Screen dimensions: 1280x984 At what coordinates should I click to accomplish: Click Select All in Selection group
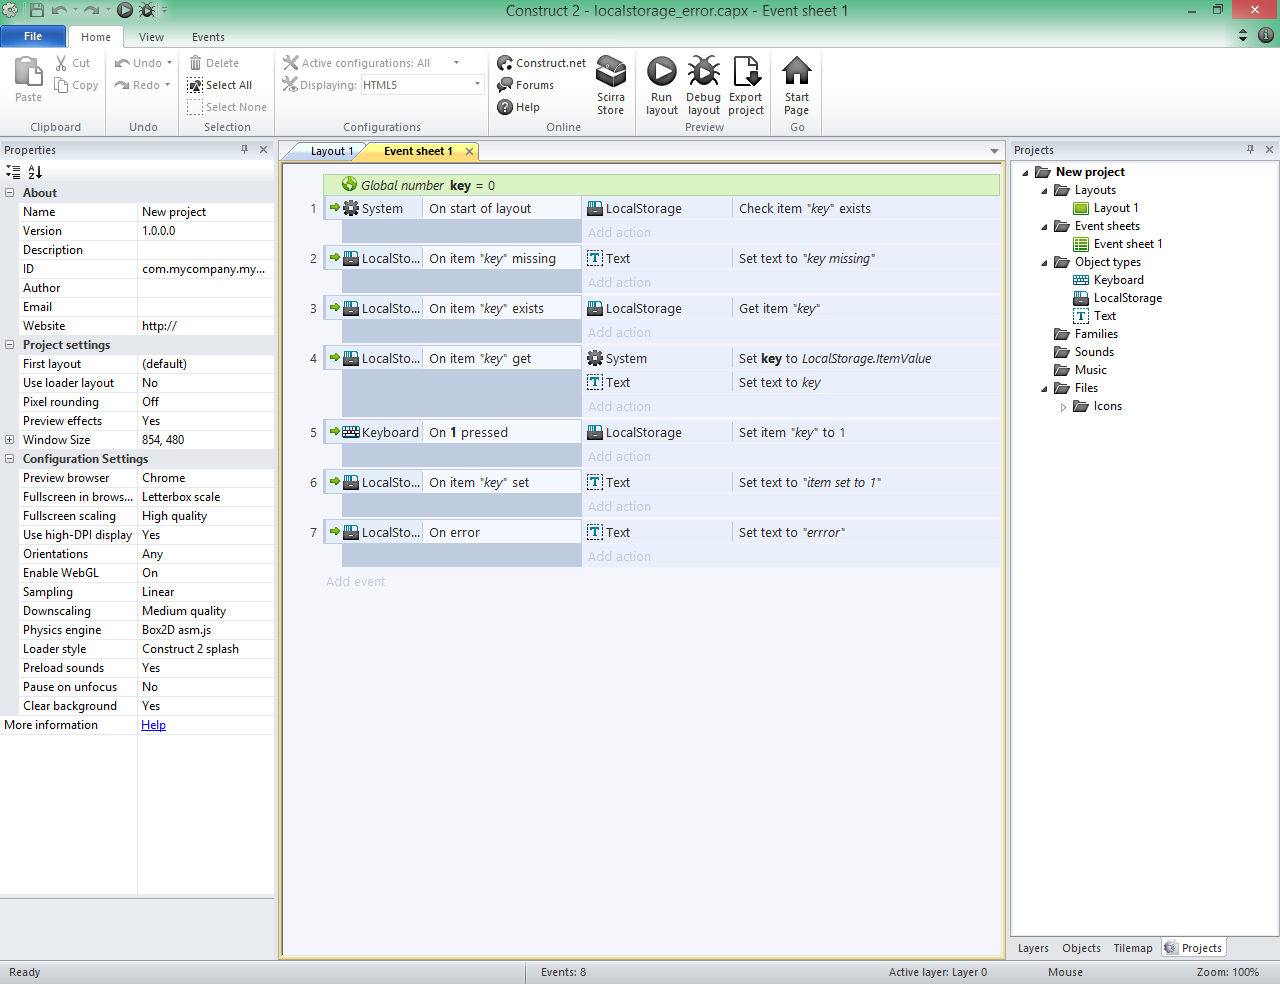tap(220, 85)
